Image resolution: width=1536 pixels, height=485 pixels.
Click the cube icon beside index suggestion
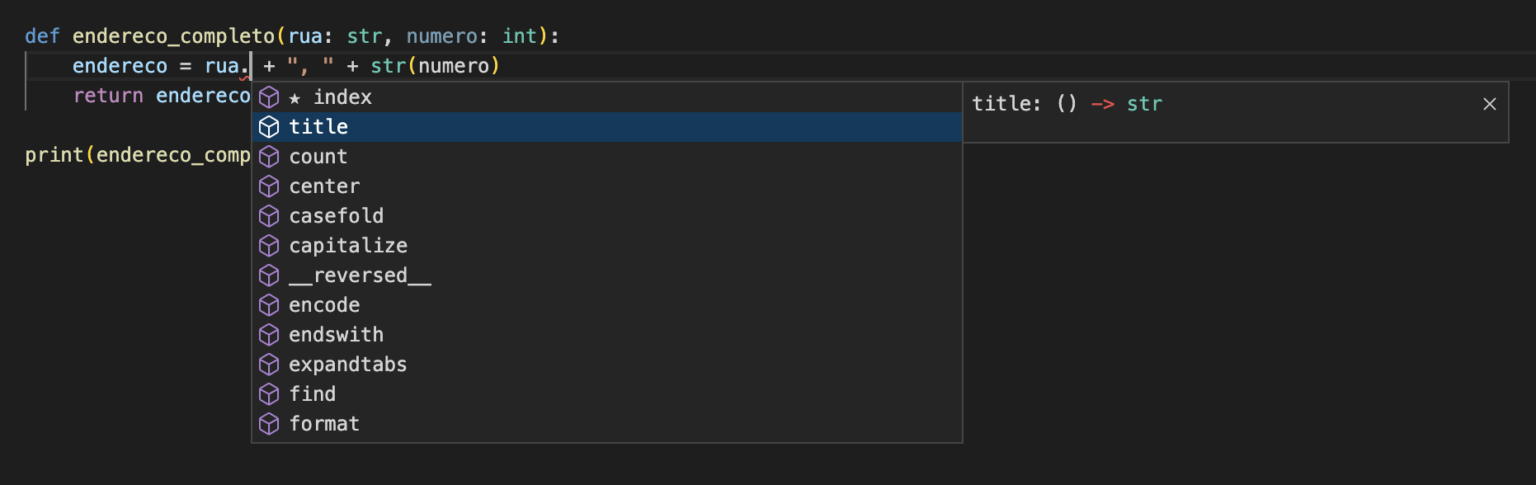269,97
